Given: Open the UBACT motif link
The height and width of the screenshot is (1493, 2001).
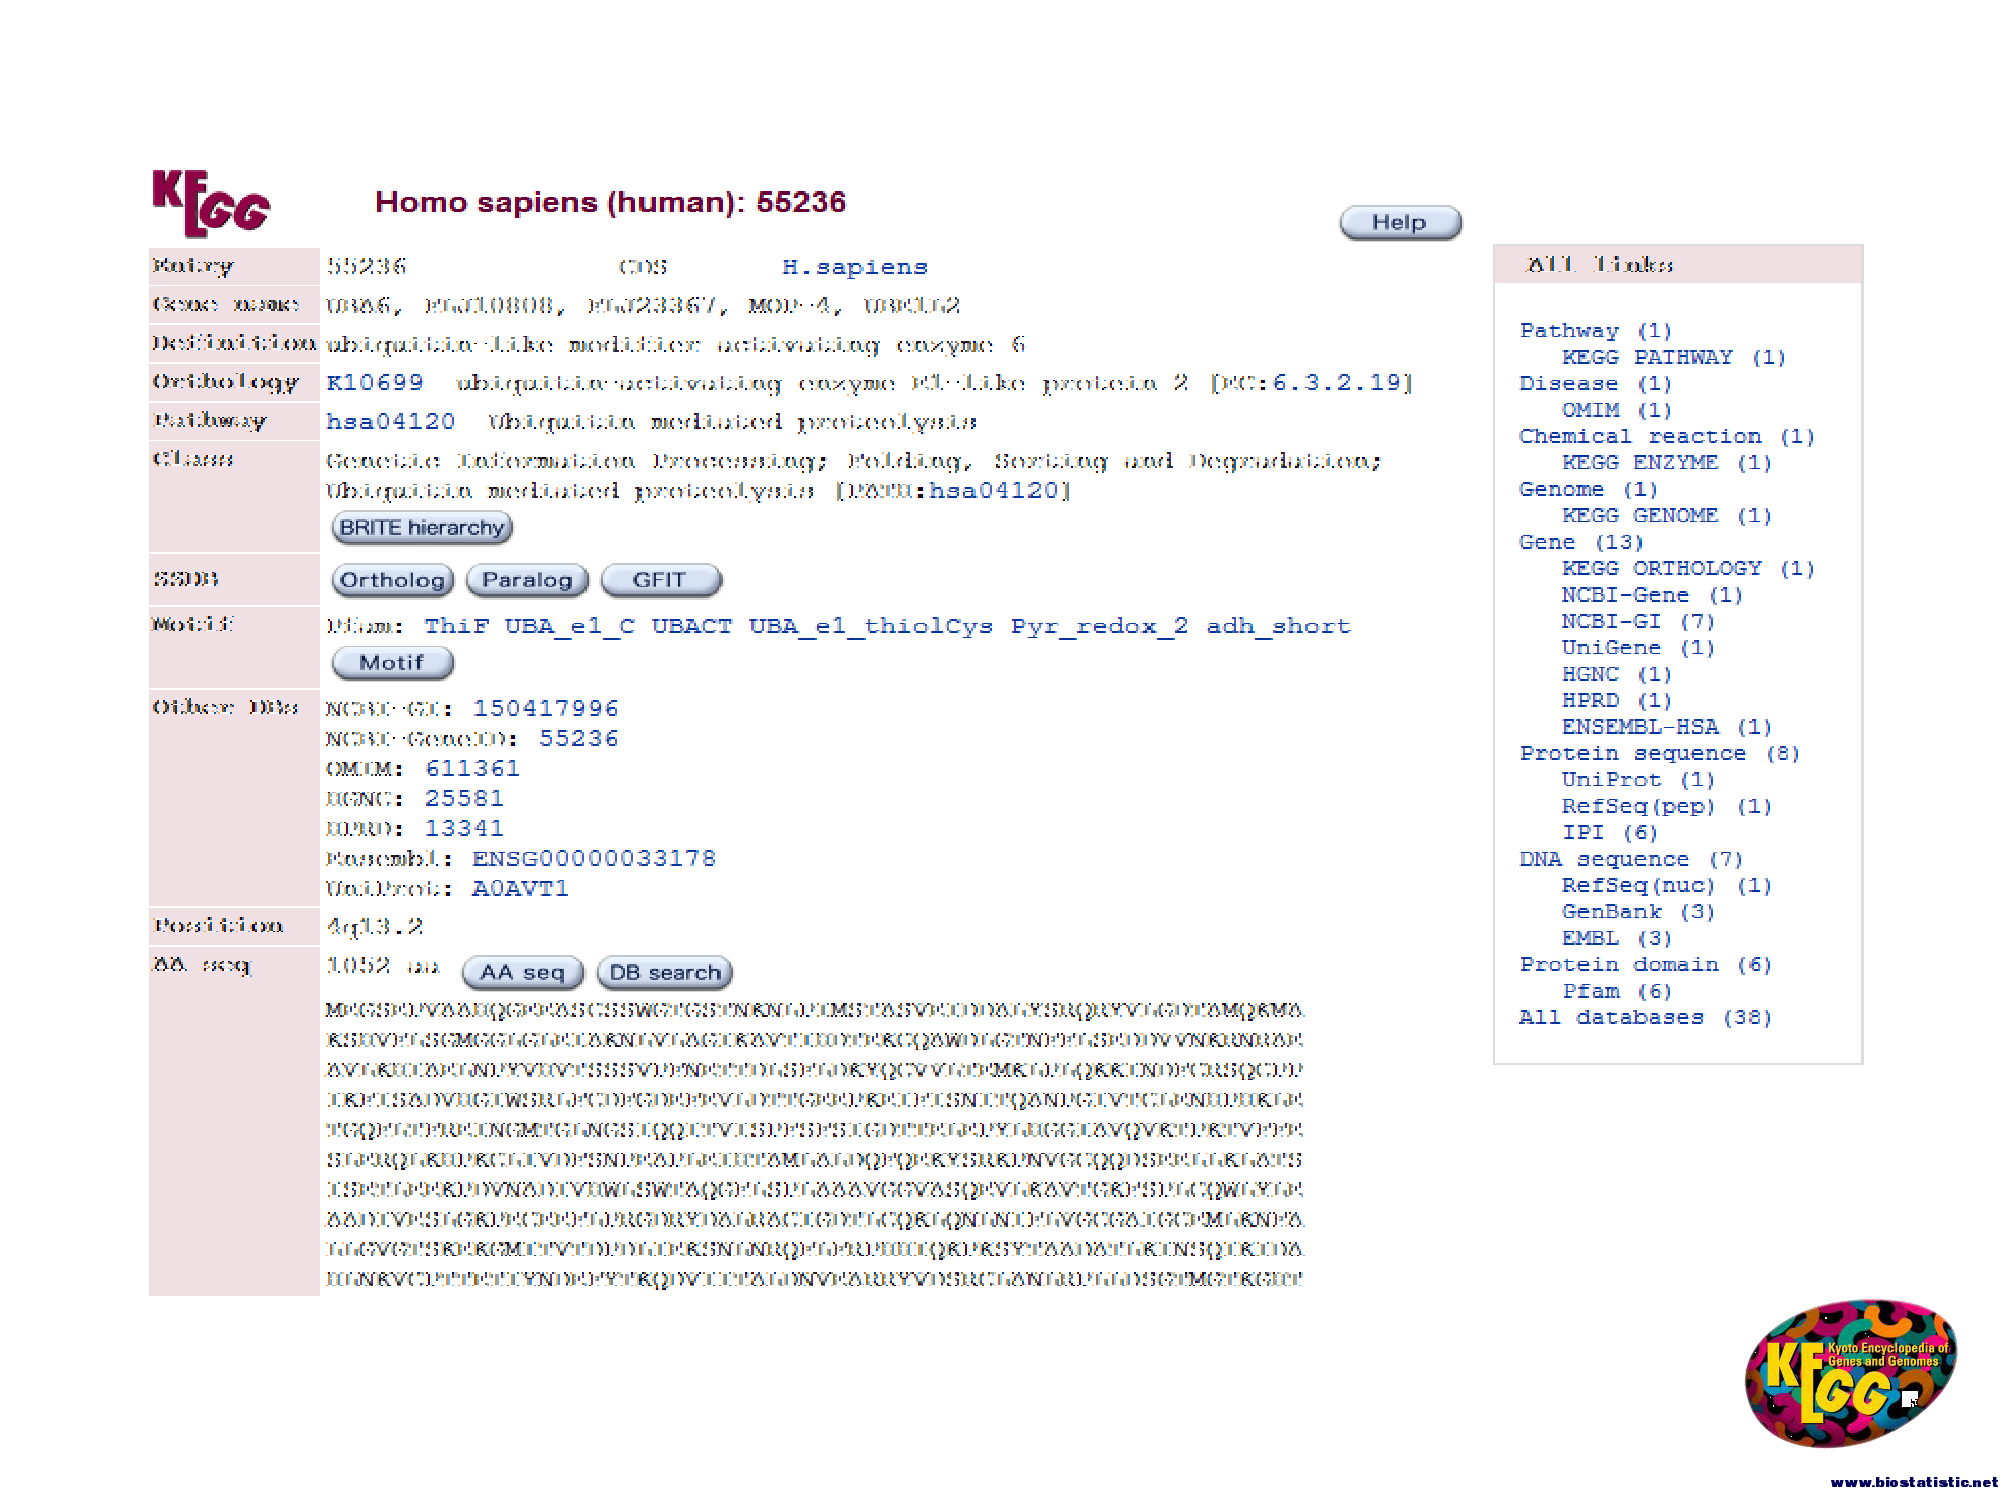Looking at the screenshot, I should pos(692,626).
